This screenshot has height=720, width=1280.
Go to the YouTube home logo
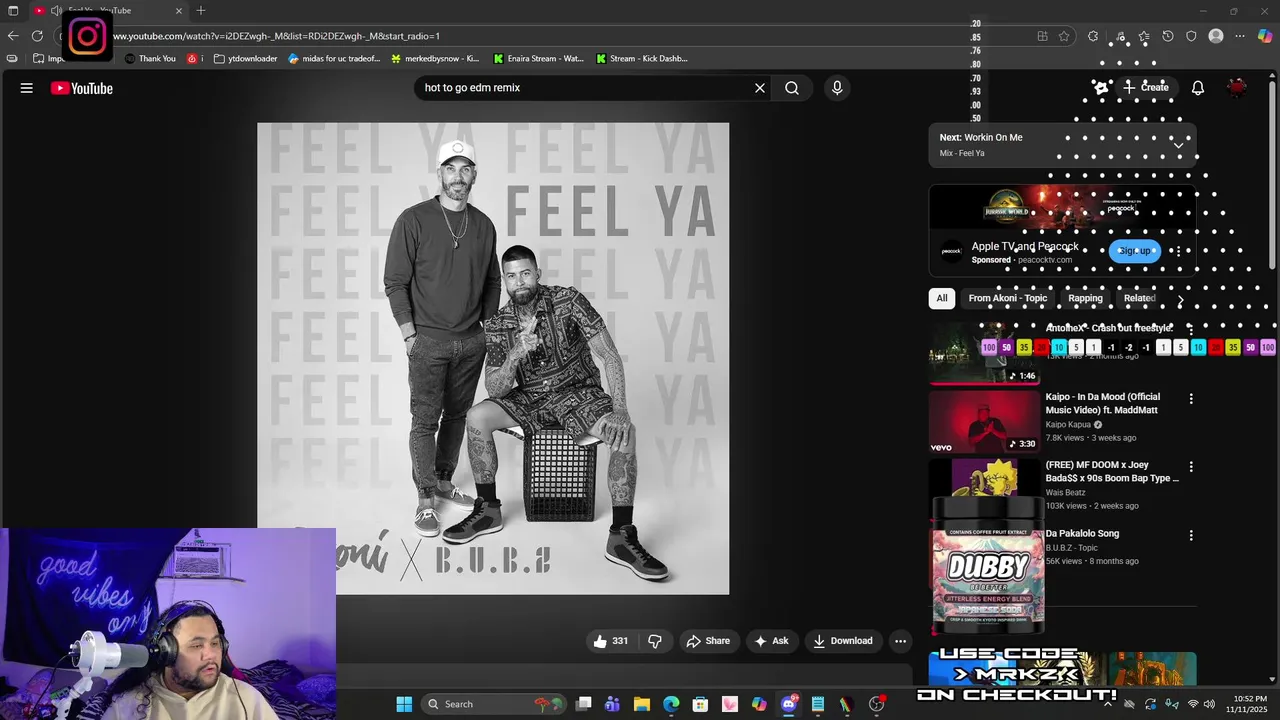82,88
